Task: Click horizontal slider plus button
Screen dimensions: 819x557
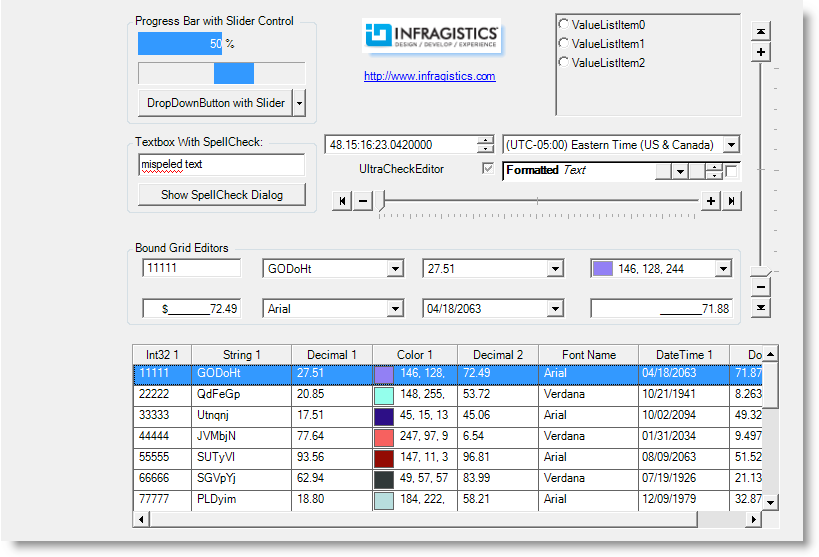Action: 711,201
